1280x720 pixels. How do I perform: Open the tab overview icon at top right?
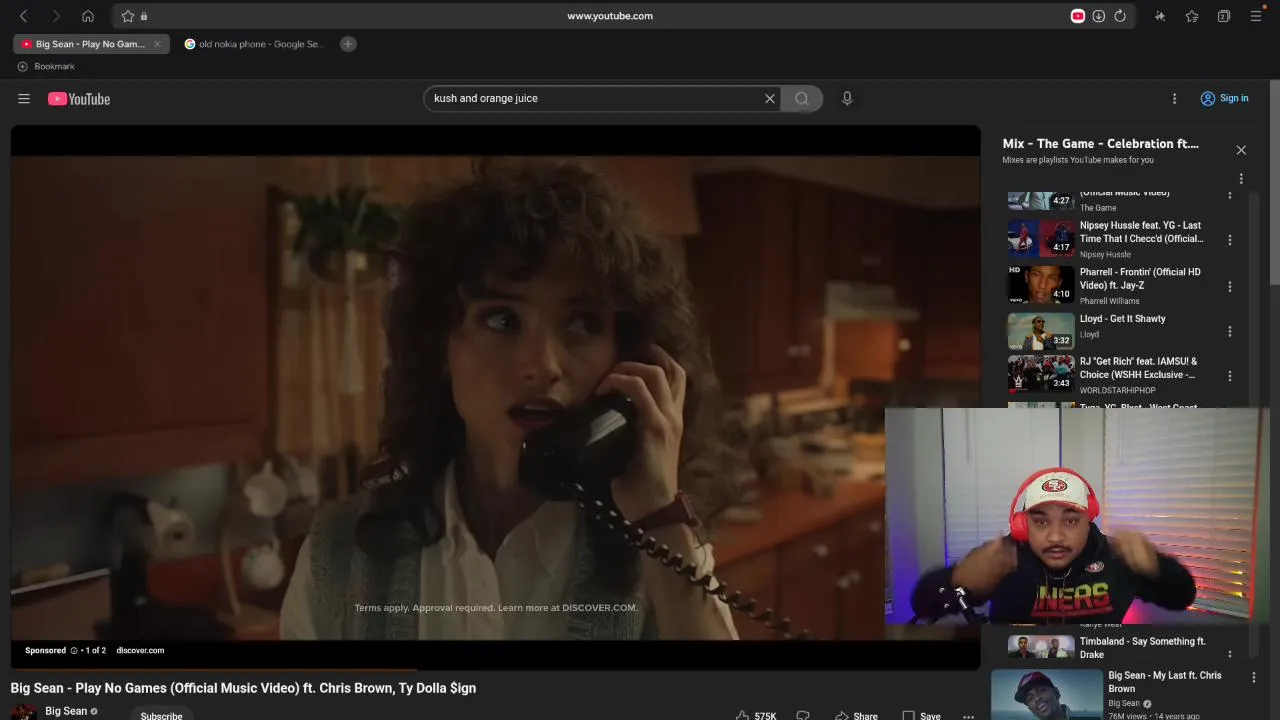(x=1224, y=16)
